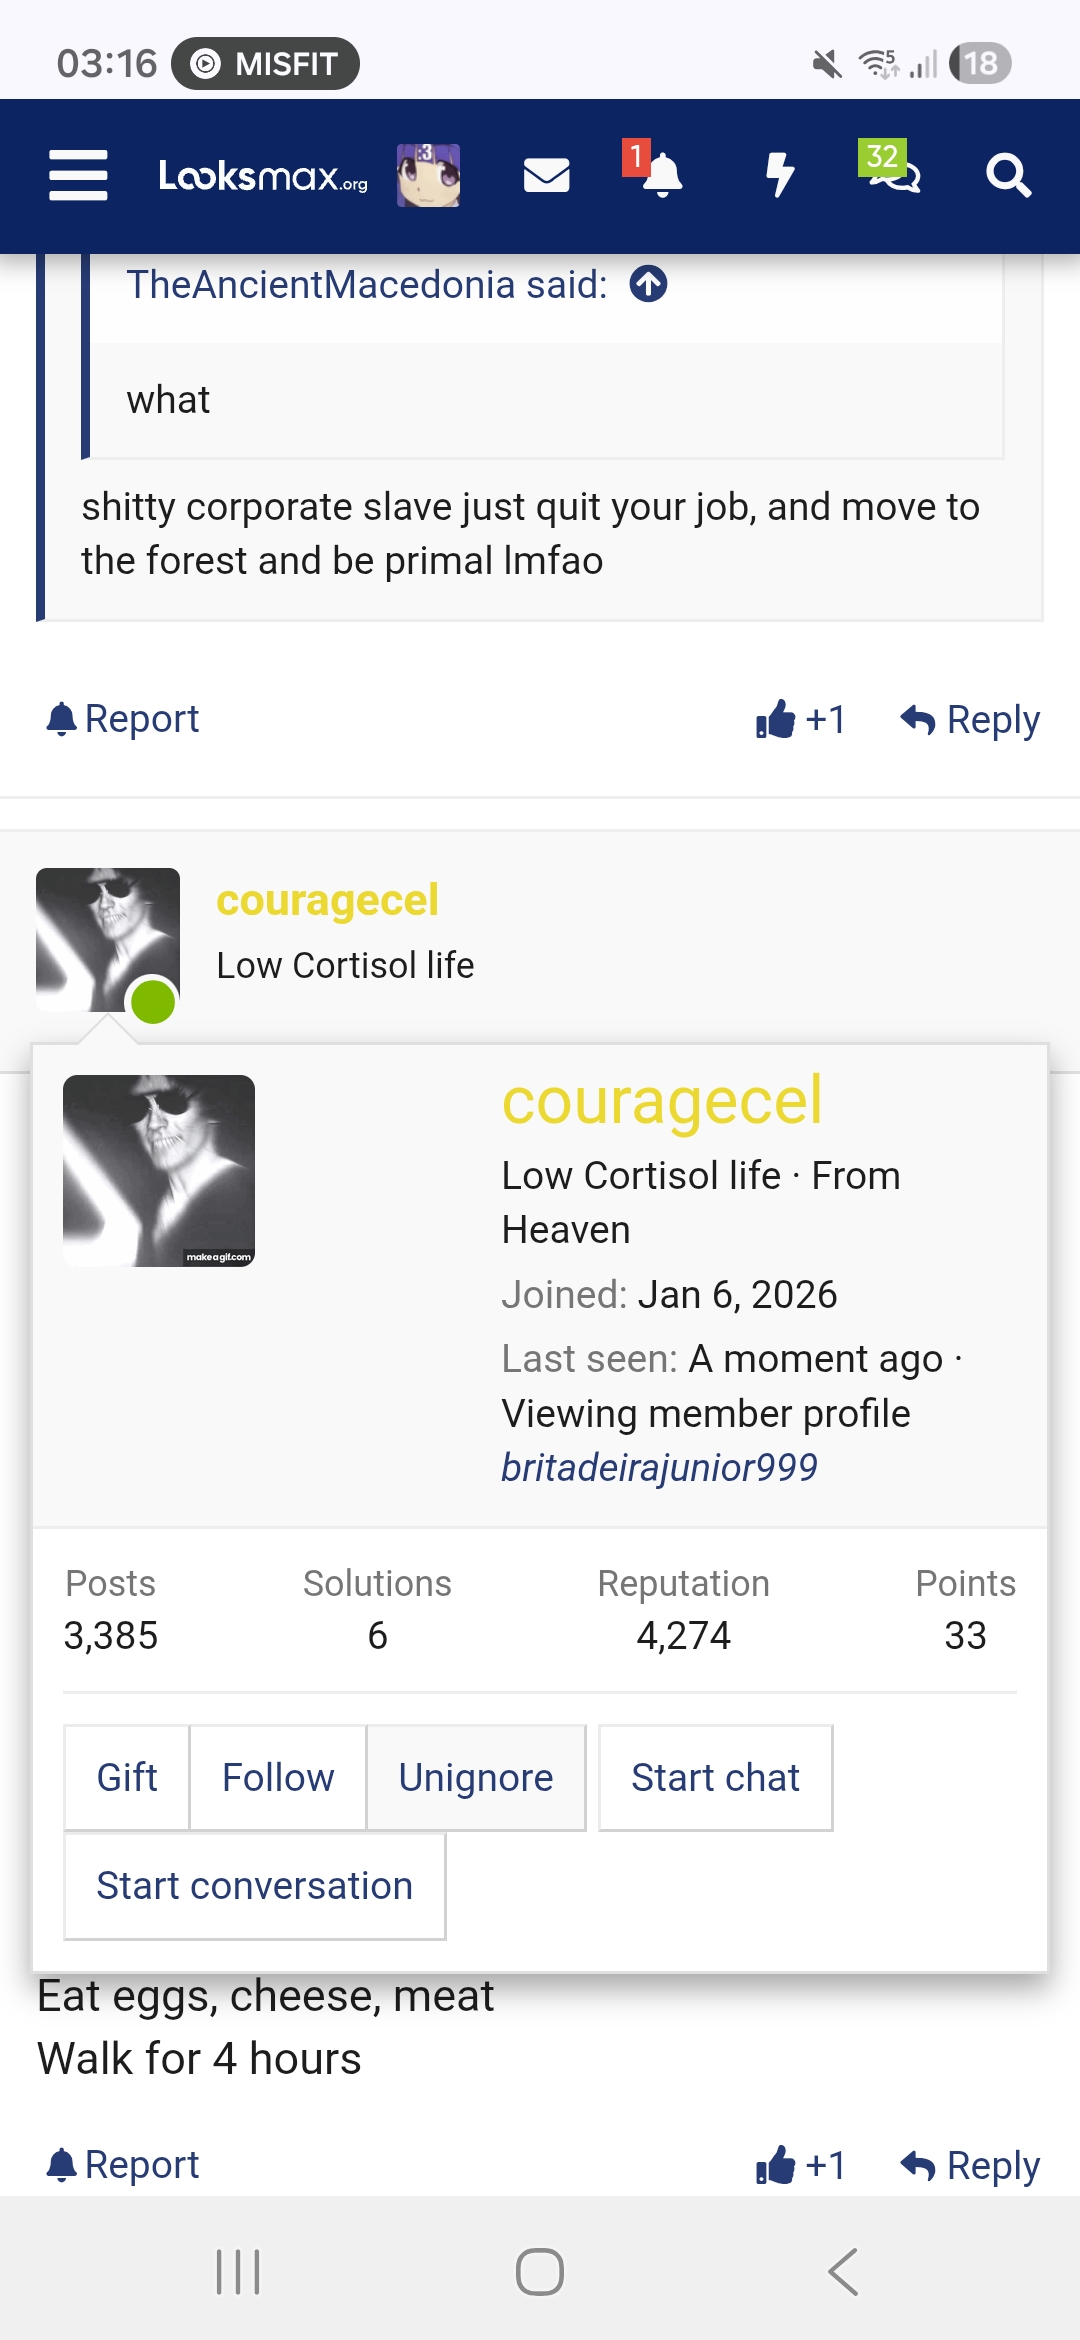
Task: Open couragecel's large avatar in card
Action: pyautogui.click(x=159, y=1171)
